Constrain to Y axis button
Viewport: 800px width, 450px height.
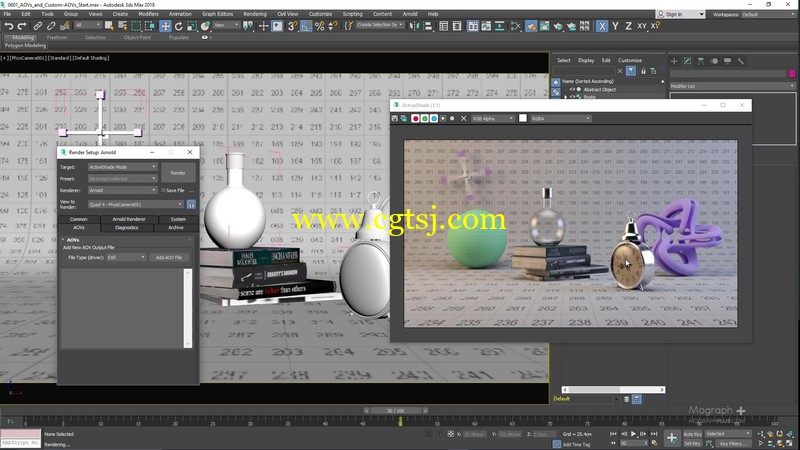tap(615, 26)
